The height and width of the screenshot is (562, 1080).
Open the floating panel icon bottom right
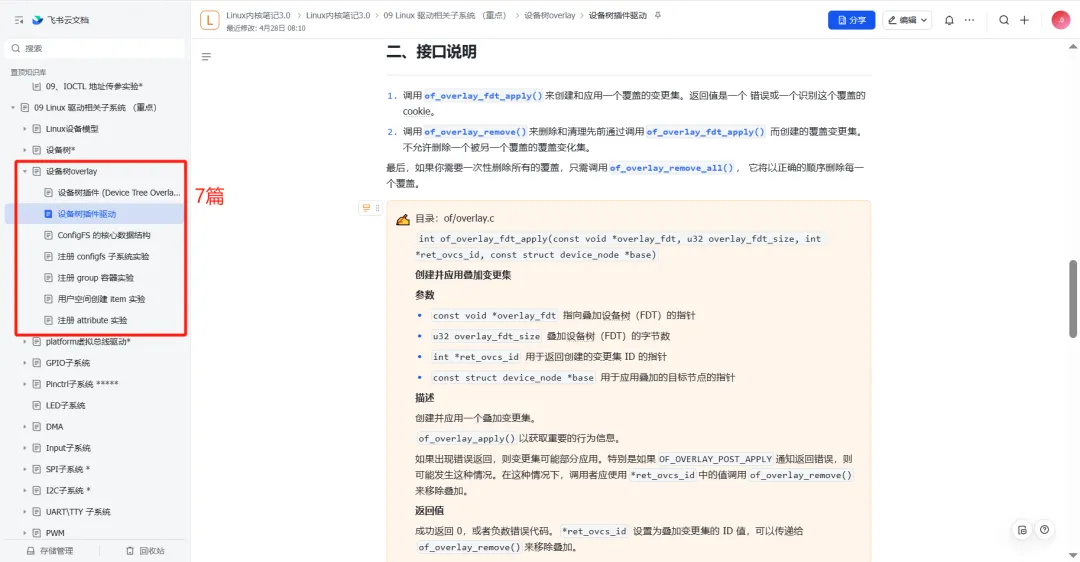tap(1022, 530)
